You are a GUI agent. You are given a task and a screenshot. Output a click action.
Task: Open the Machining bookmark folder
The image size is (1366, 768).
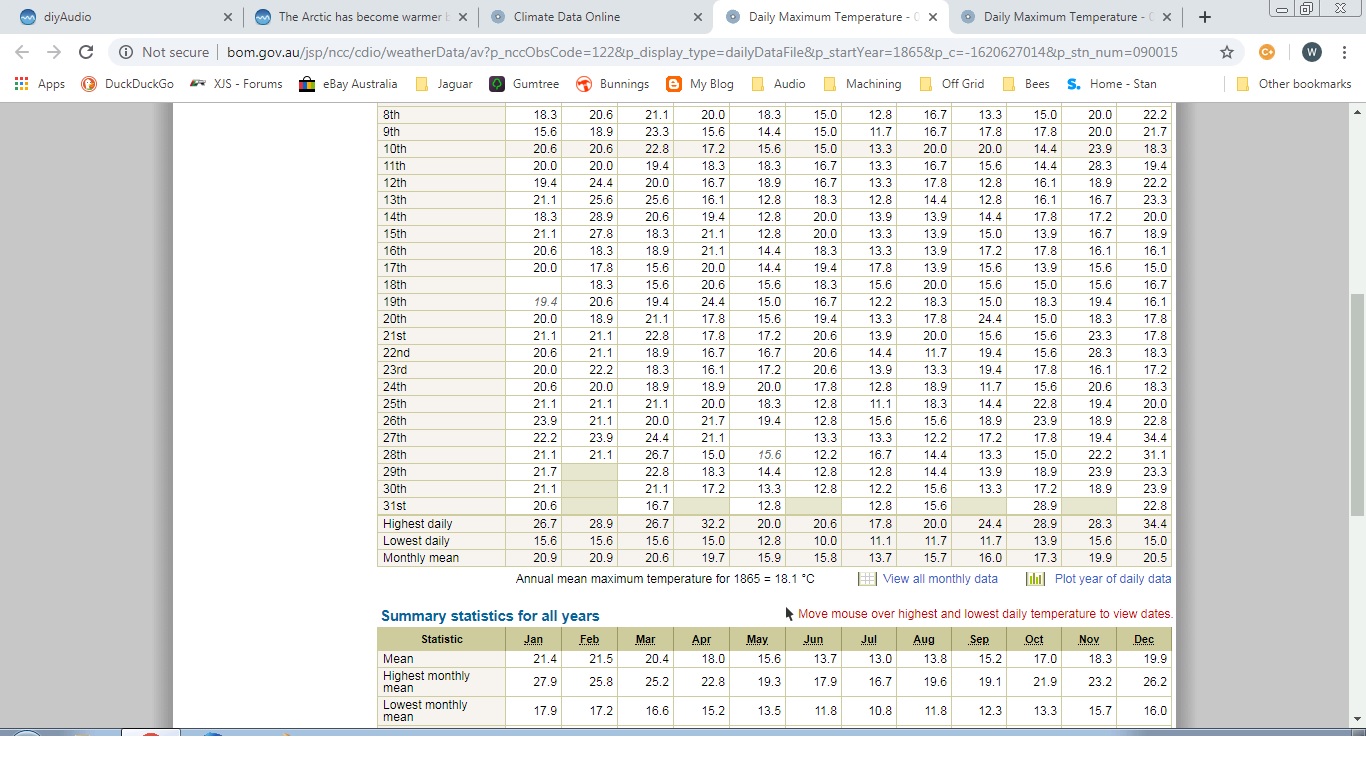click(x=862, y=84)
